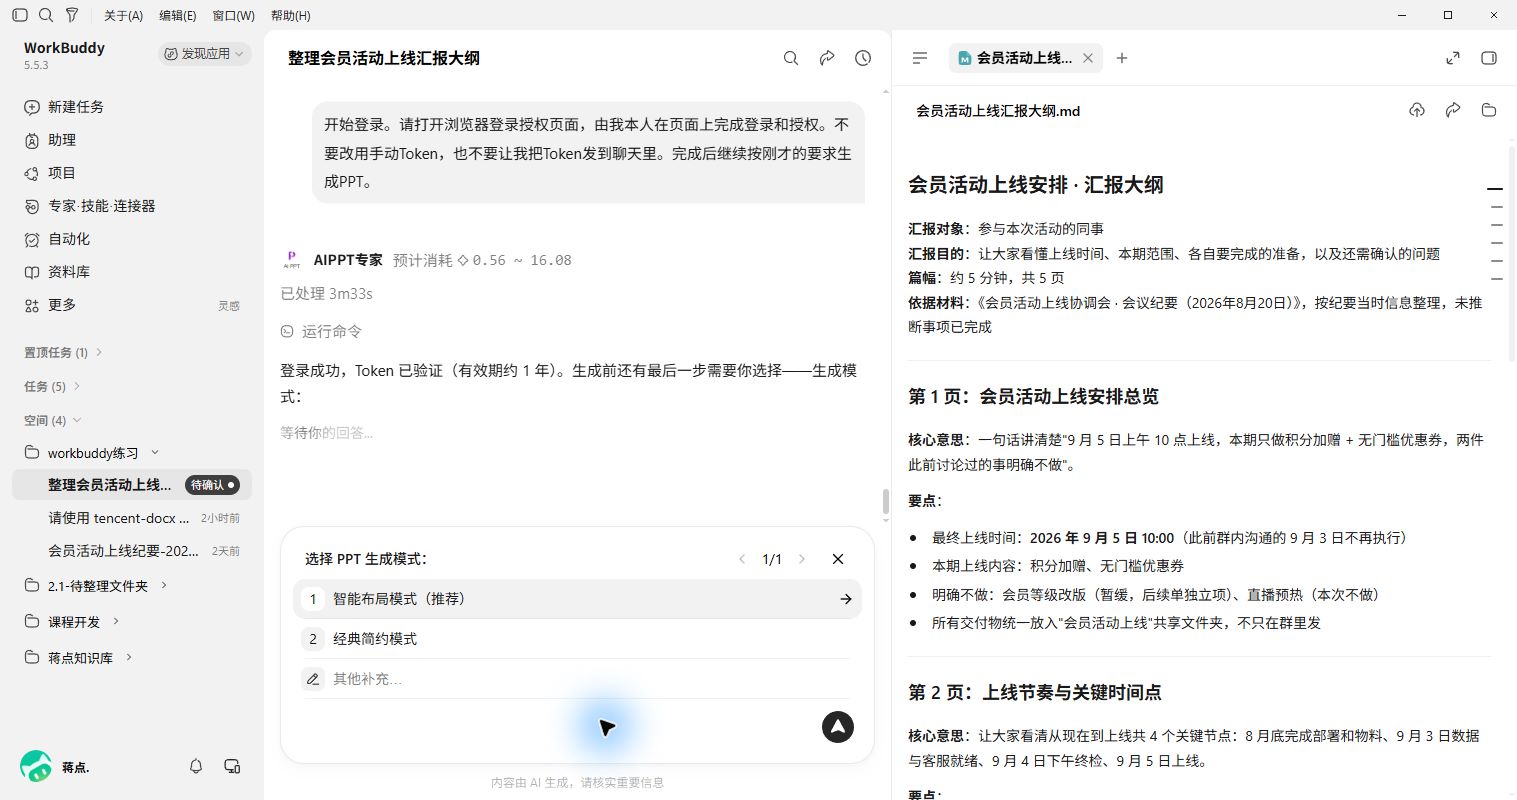
Task: Choose 智能布局模式（推荐）
Action: (x=577, y=599)
